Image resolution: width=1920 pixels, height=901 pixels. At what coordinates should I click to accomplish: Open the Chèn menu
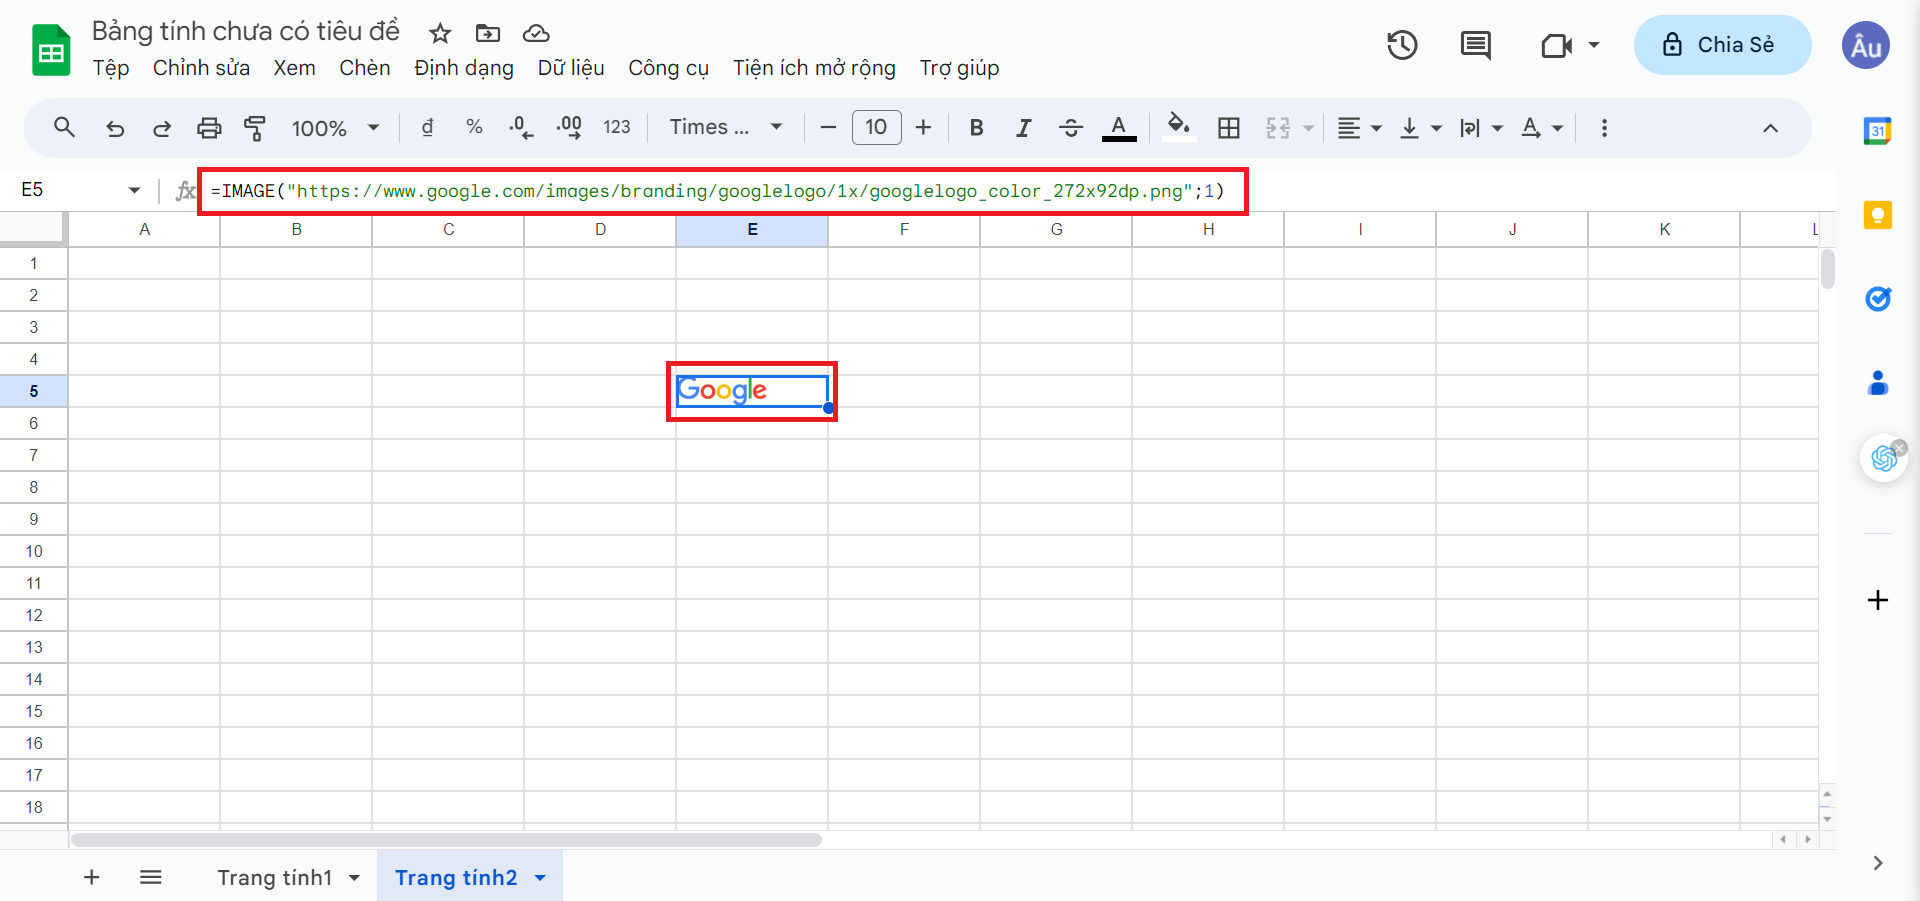[x=364, y=68]
